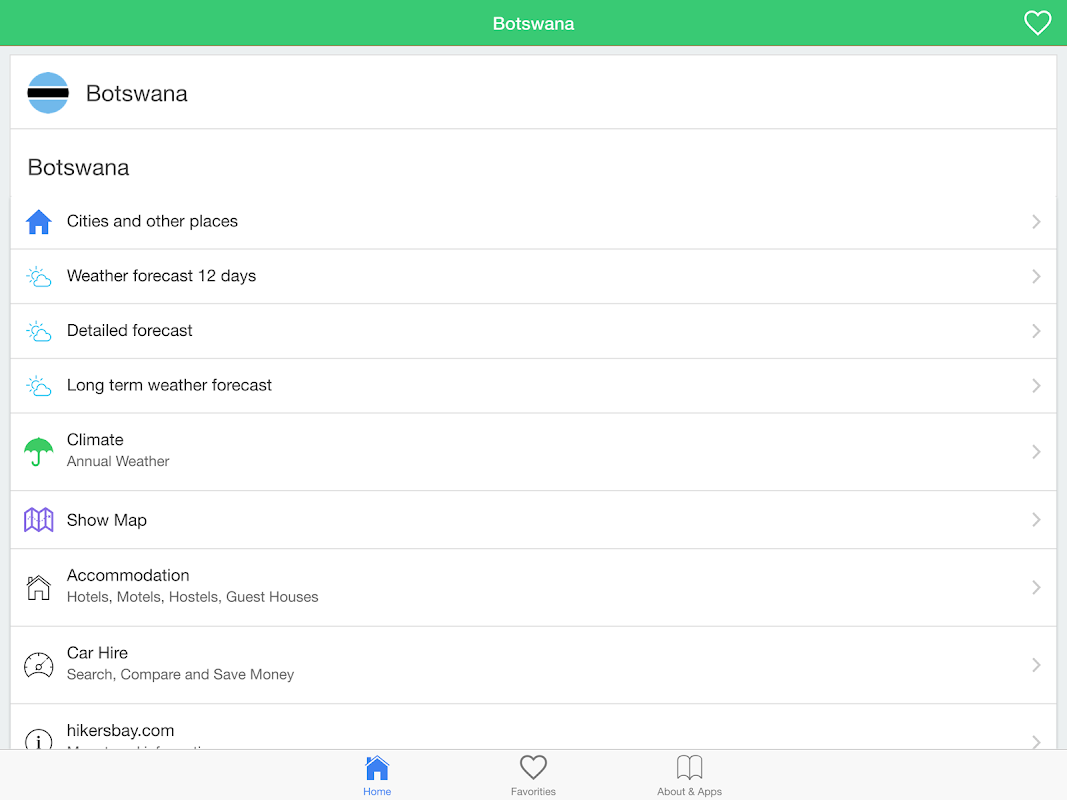Image resolution: width=1067 pixels, height=800 pixels.
Task: Switch to the Home tab
Action: (x=377, y=776)
